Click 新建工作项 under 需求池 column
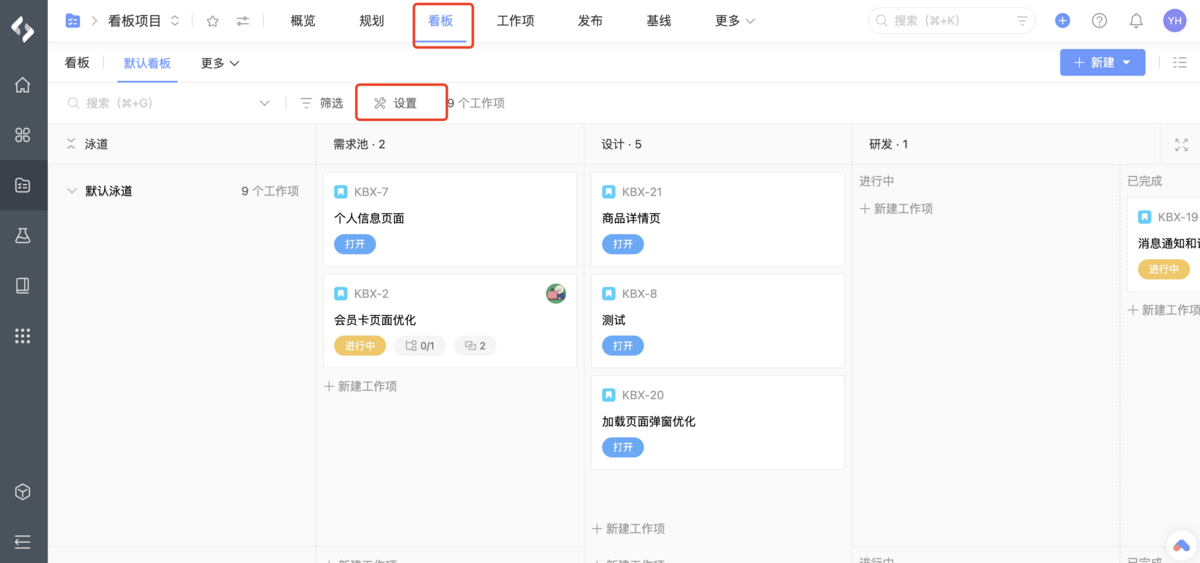The height and width of the screenshot is (563, 1200). [361, 386]
